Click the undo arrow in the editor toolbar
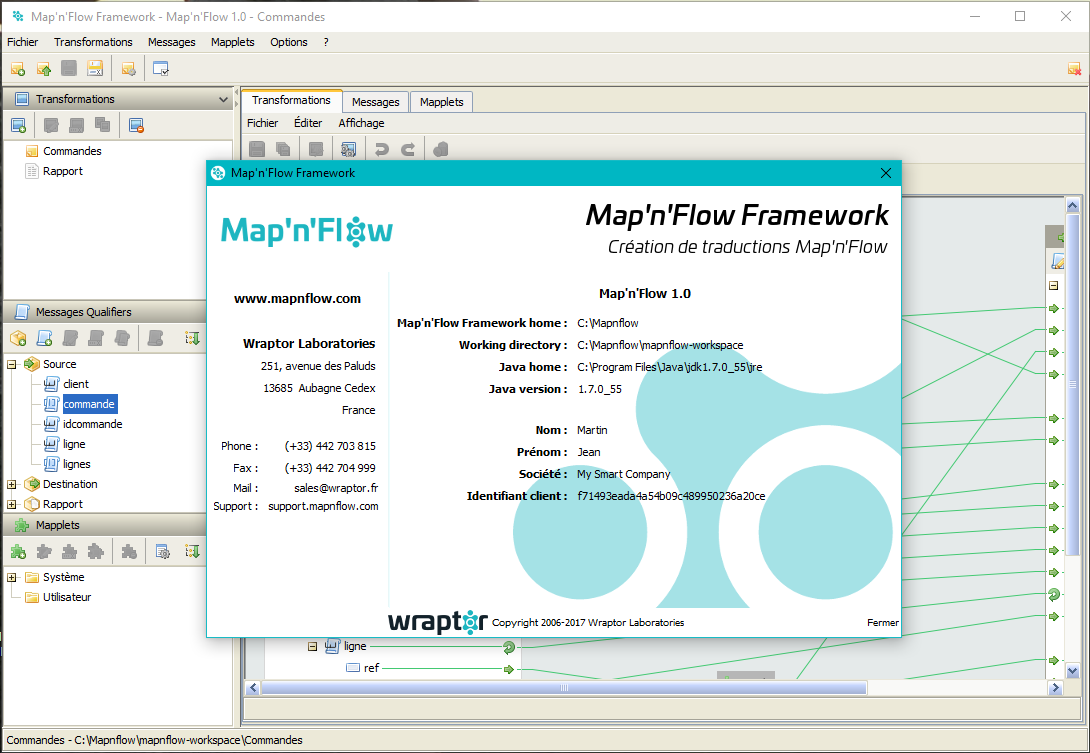 382,149
